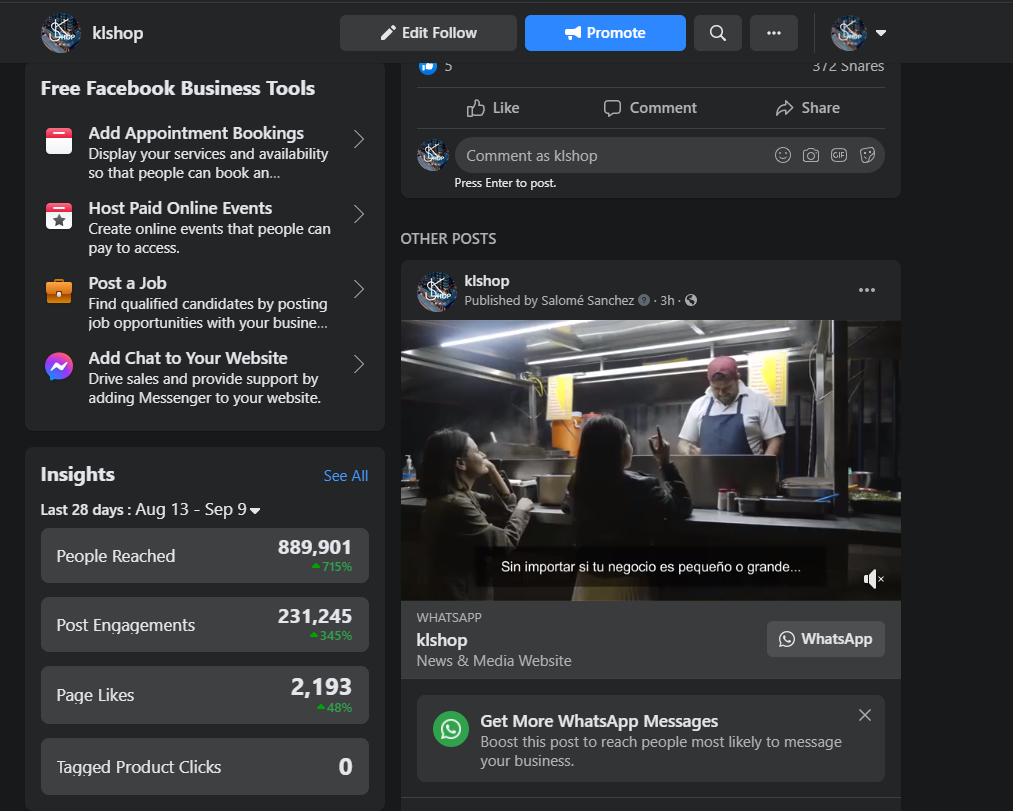This screenshot has height=811, width=1013.
Task: Click the klshop page name in header
Action: [118, 33]
